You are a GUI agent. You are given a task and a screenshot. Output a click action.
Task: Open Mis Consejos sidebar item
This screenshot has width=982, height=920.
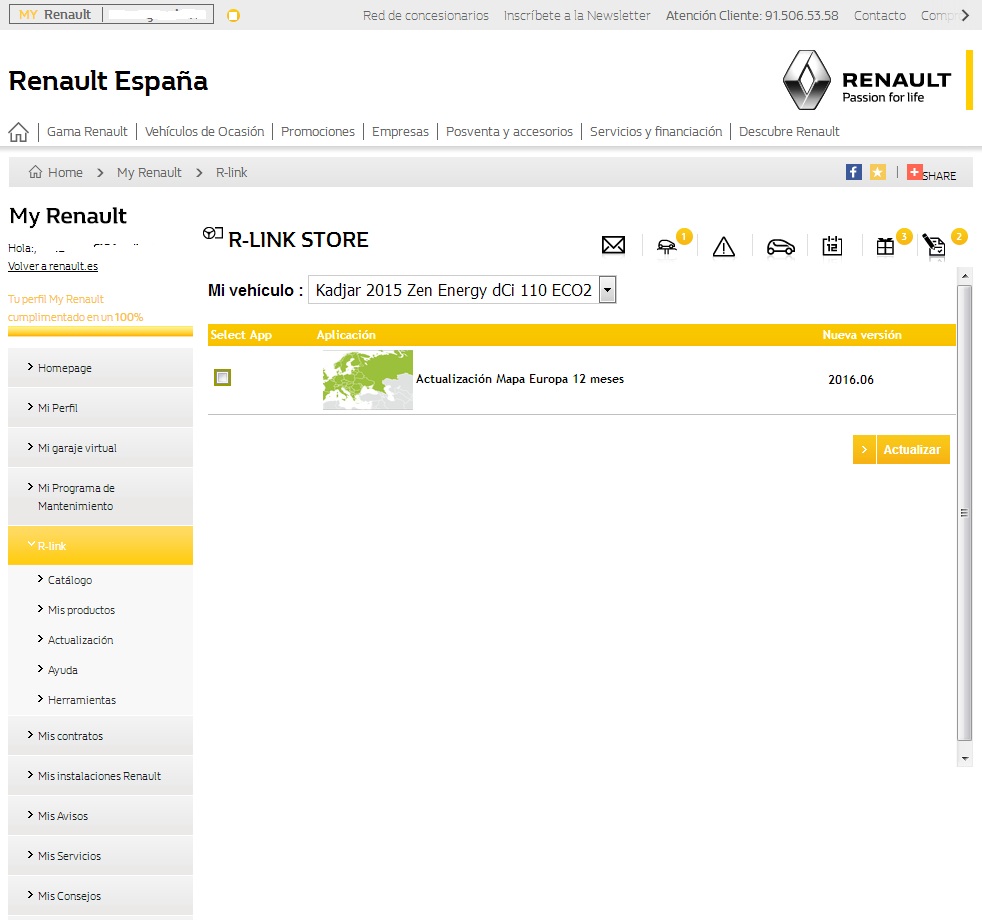pos(100,896)
